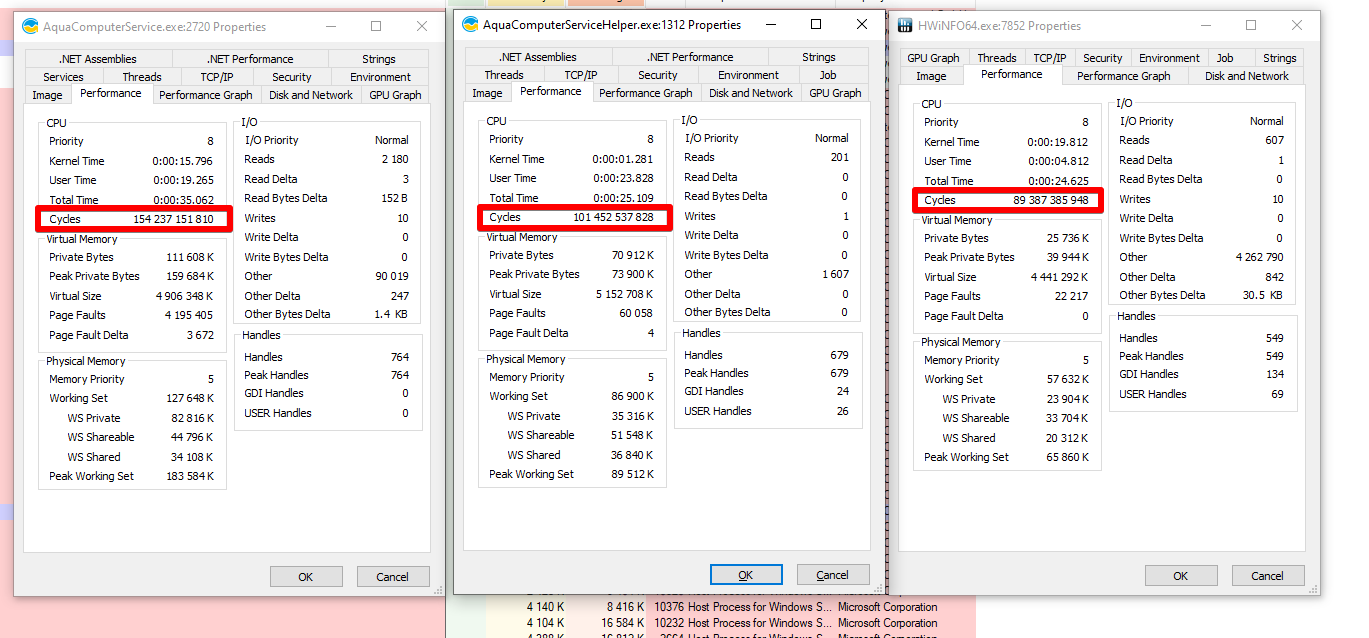Click OK in AquaComputerServiceHelper properties

(746, 575)
